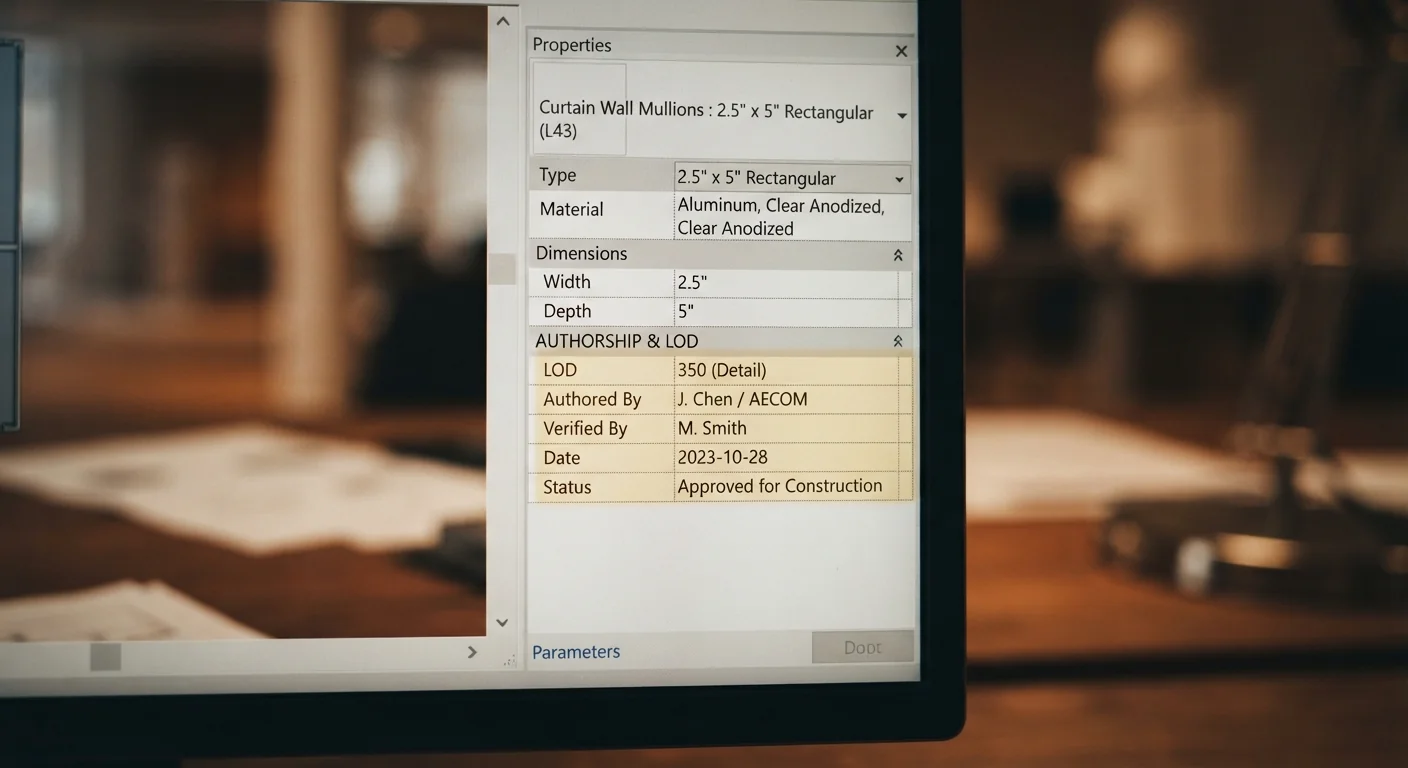Click the Width label under Dimensions
Viewport: 1408px width, 768px height.
pyautogui.click(x=567, y=282)
